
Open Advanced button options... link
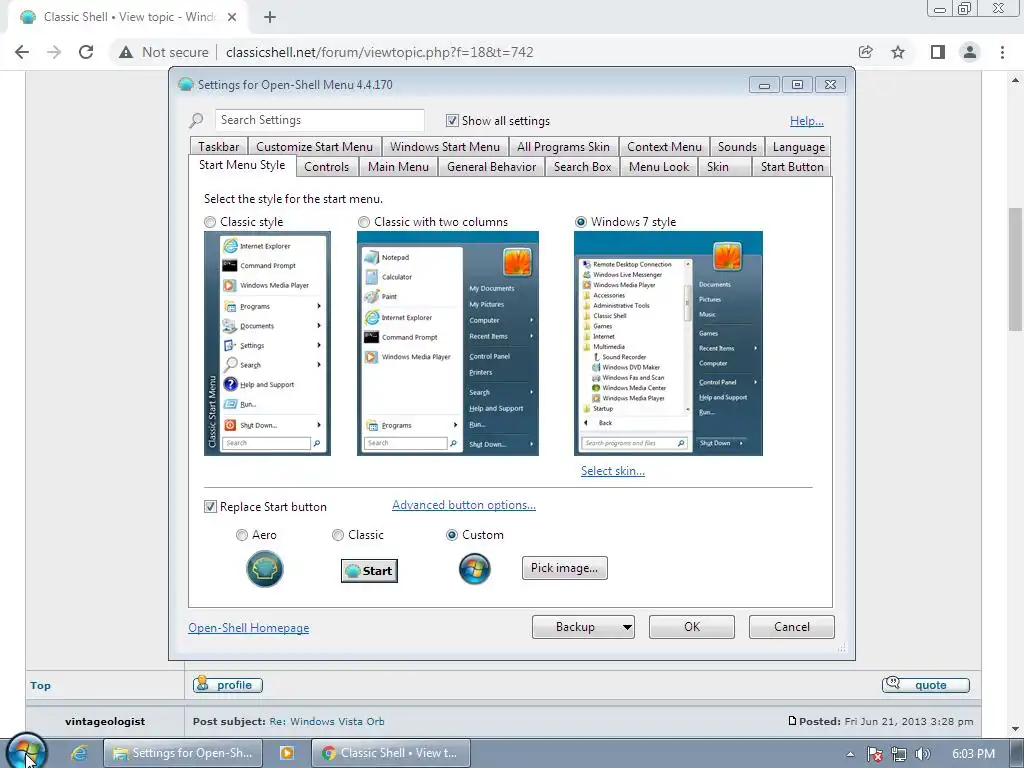(x=464, y=505)
